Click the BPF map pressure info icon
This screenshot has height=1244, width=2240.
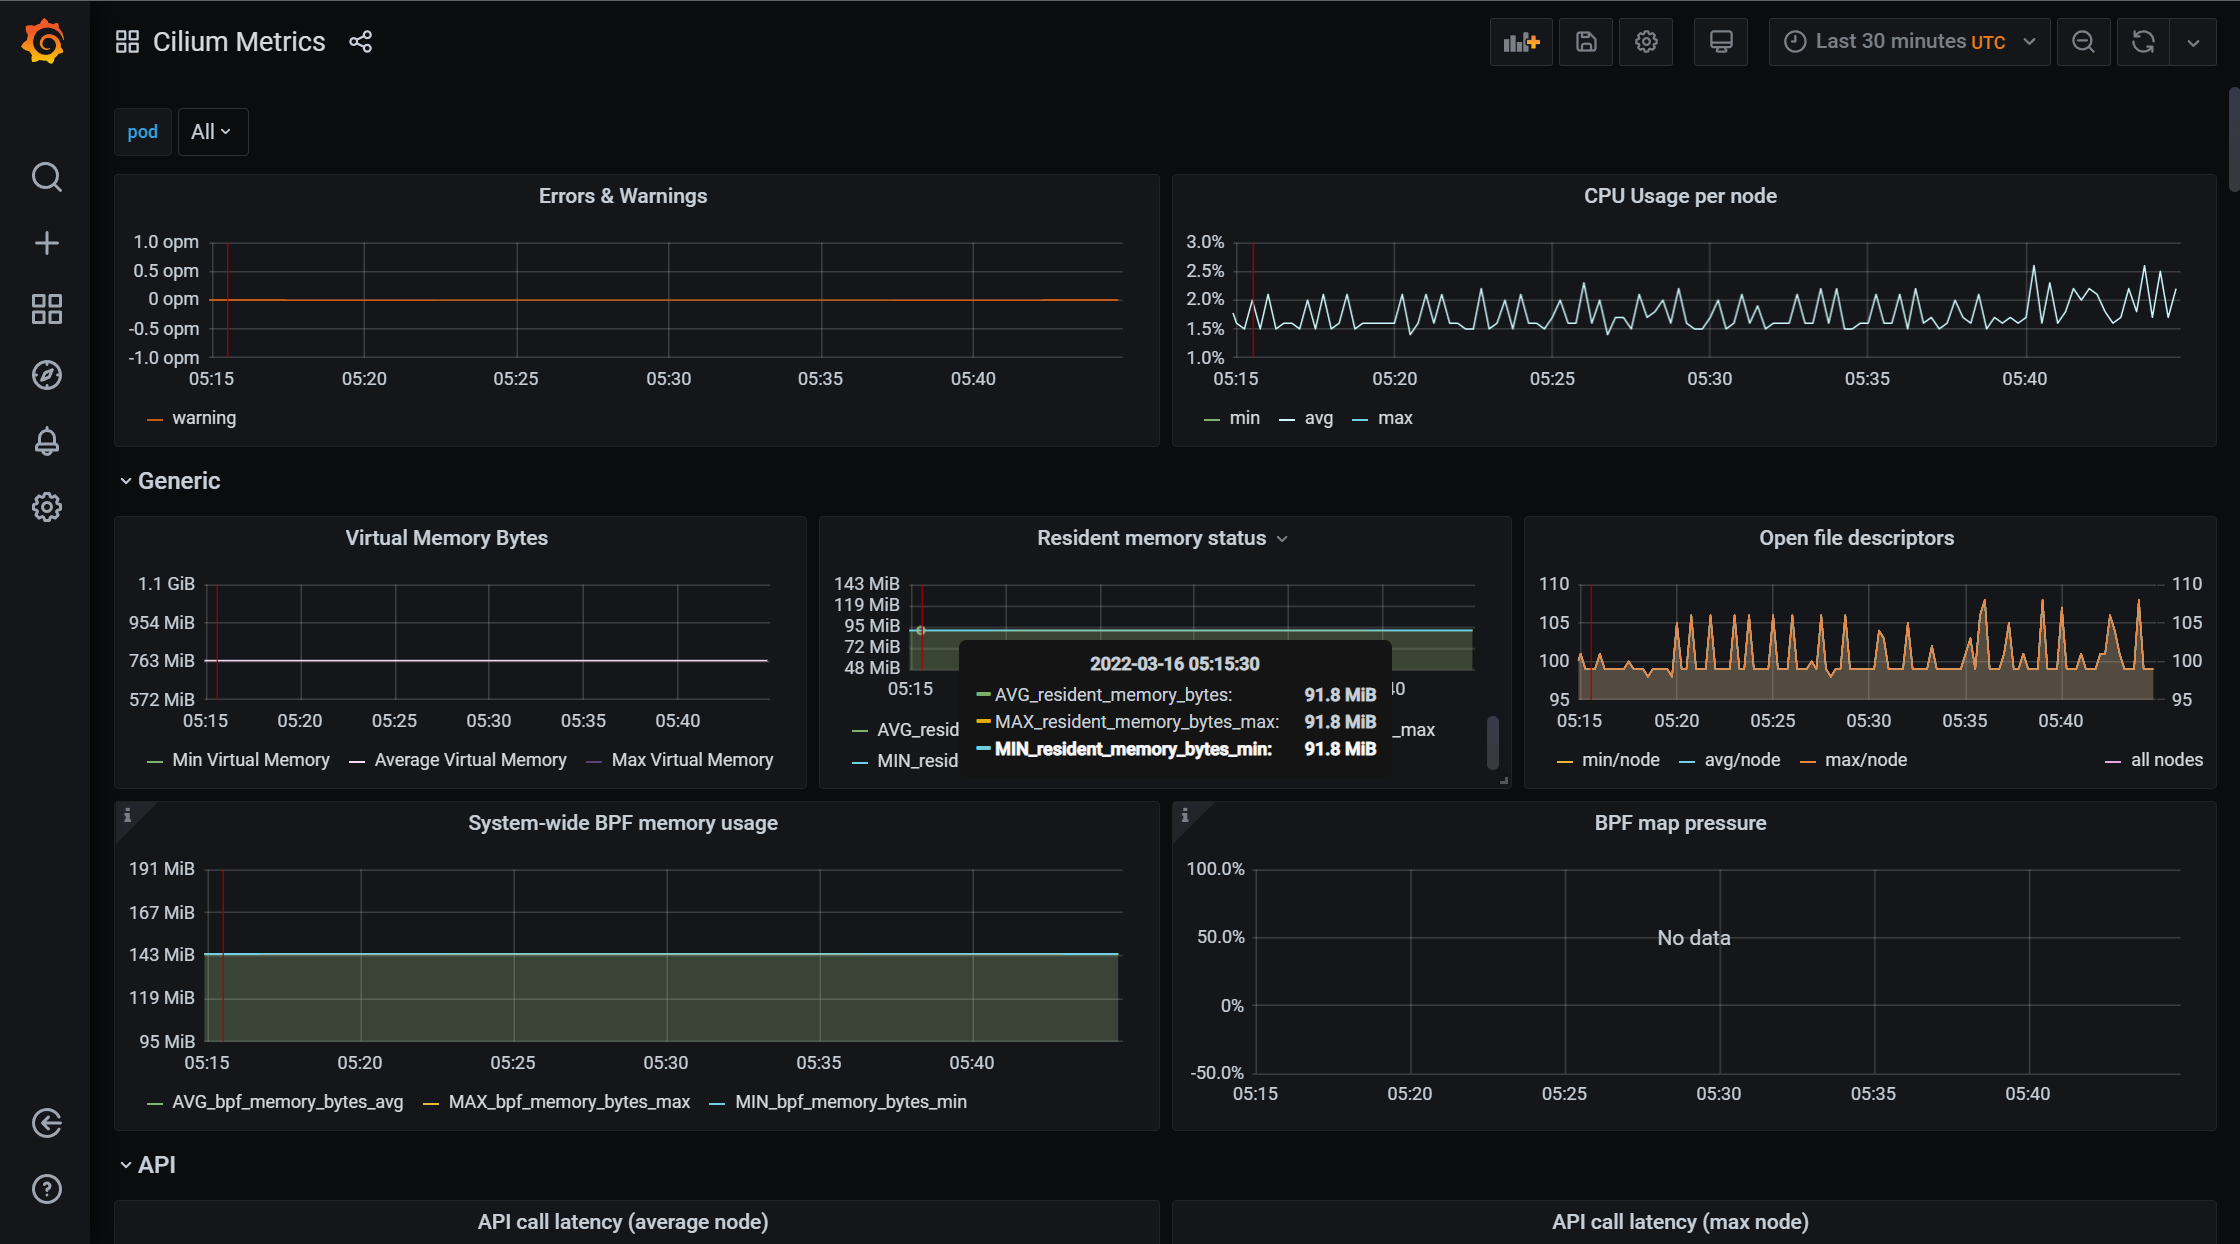[x=1185, y=816]
